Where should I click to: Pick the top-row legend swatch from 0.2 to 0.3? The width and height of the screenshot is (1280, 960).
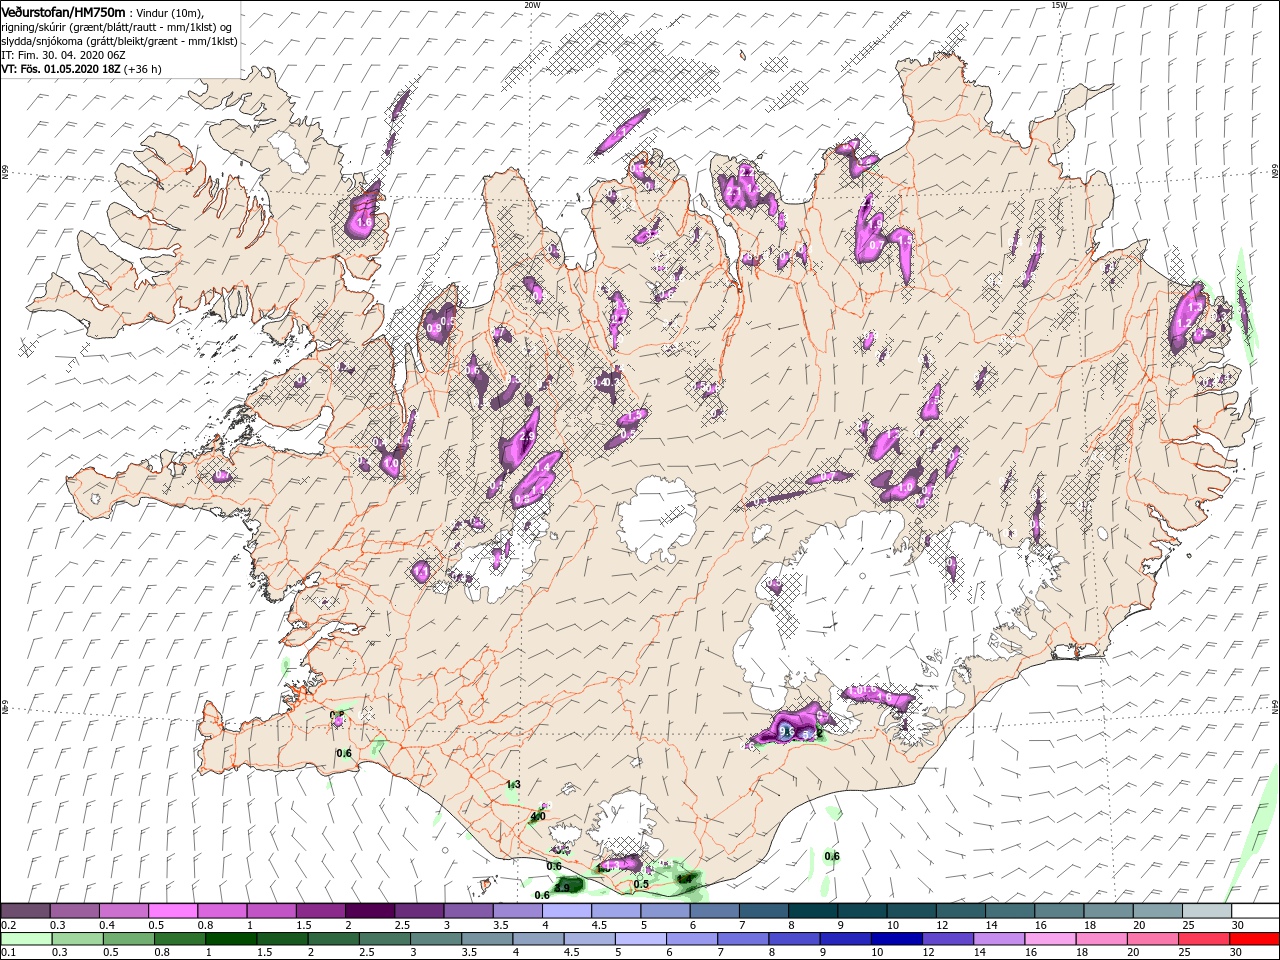[x=25, y=911]
